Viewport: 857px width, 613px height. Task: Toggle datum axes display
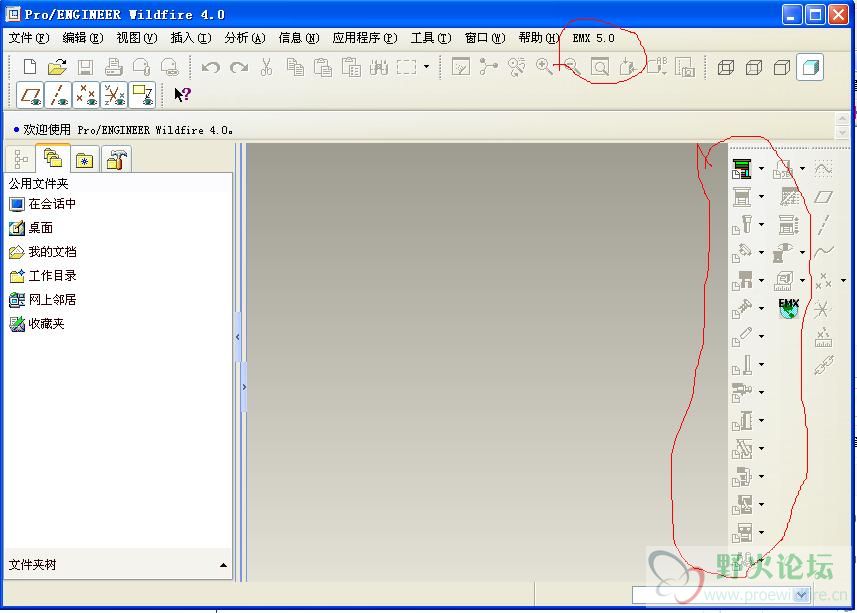(58, 95)
